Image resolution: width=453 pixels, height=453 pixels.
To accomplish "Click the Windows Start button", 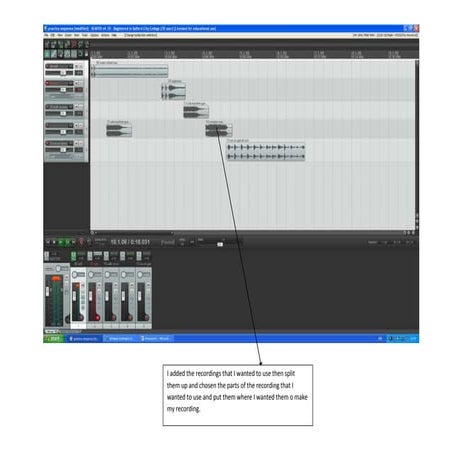I will (x=54, y=339).
